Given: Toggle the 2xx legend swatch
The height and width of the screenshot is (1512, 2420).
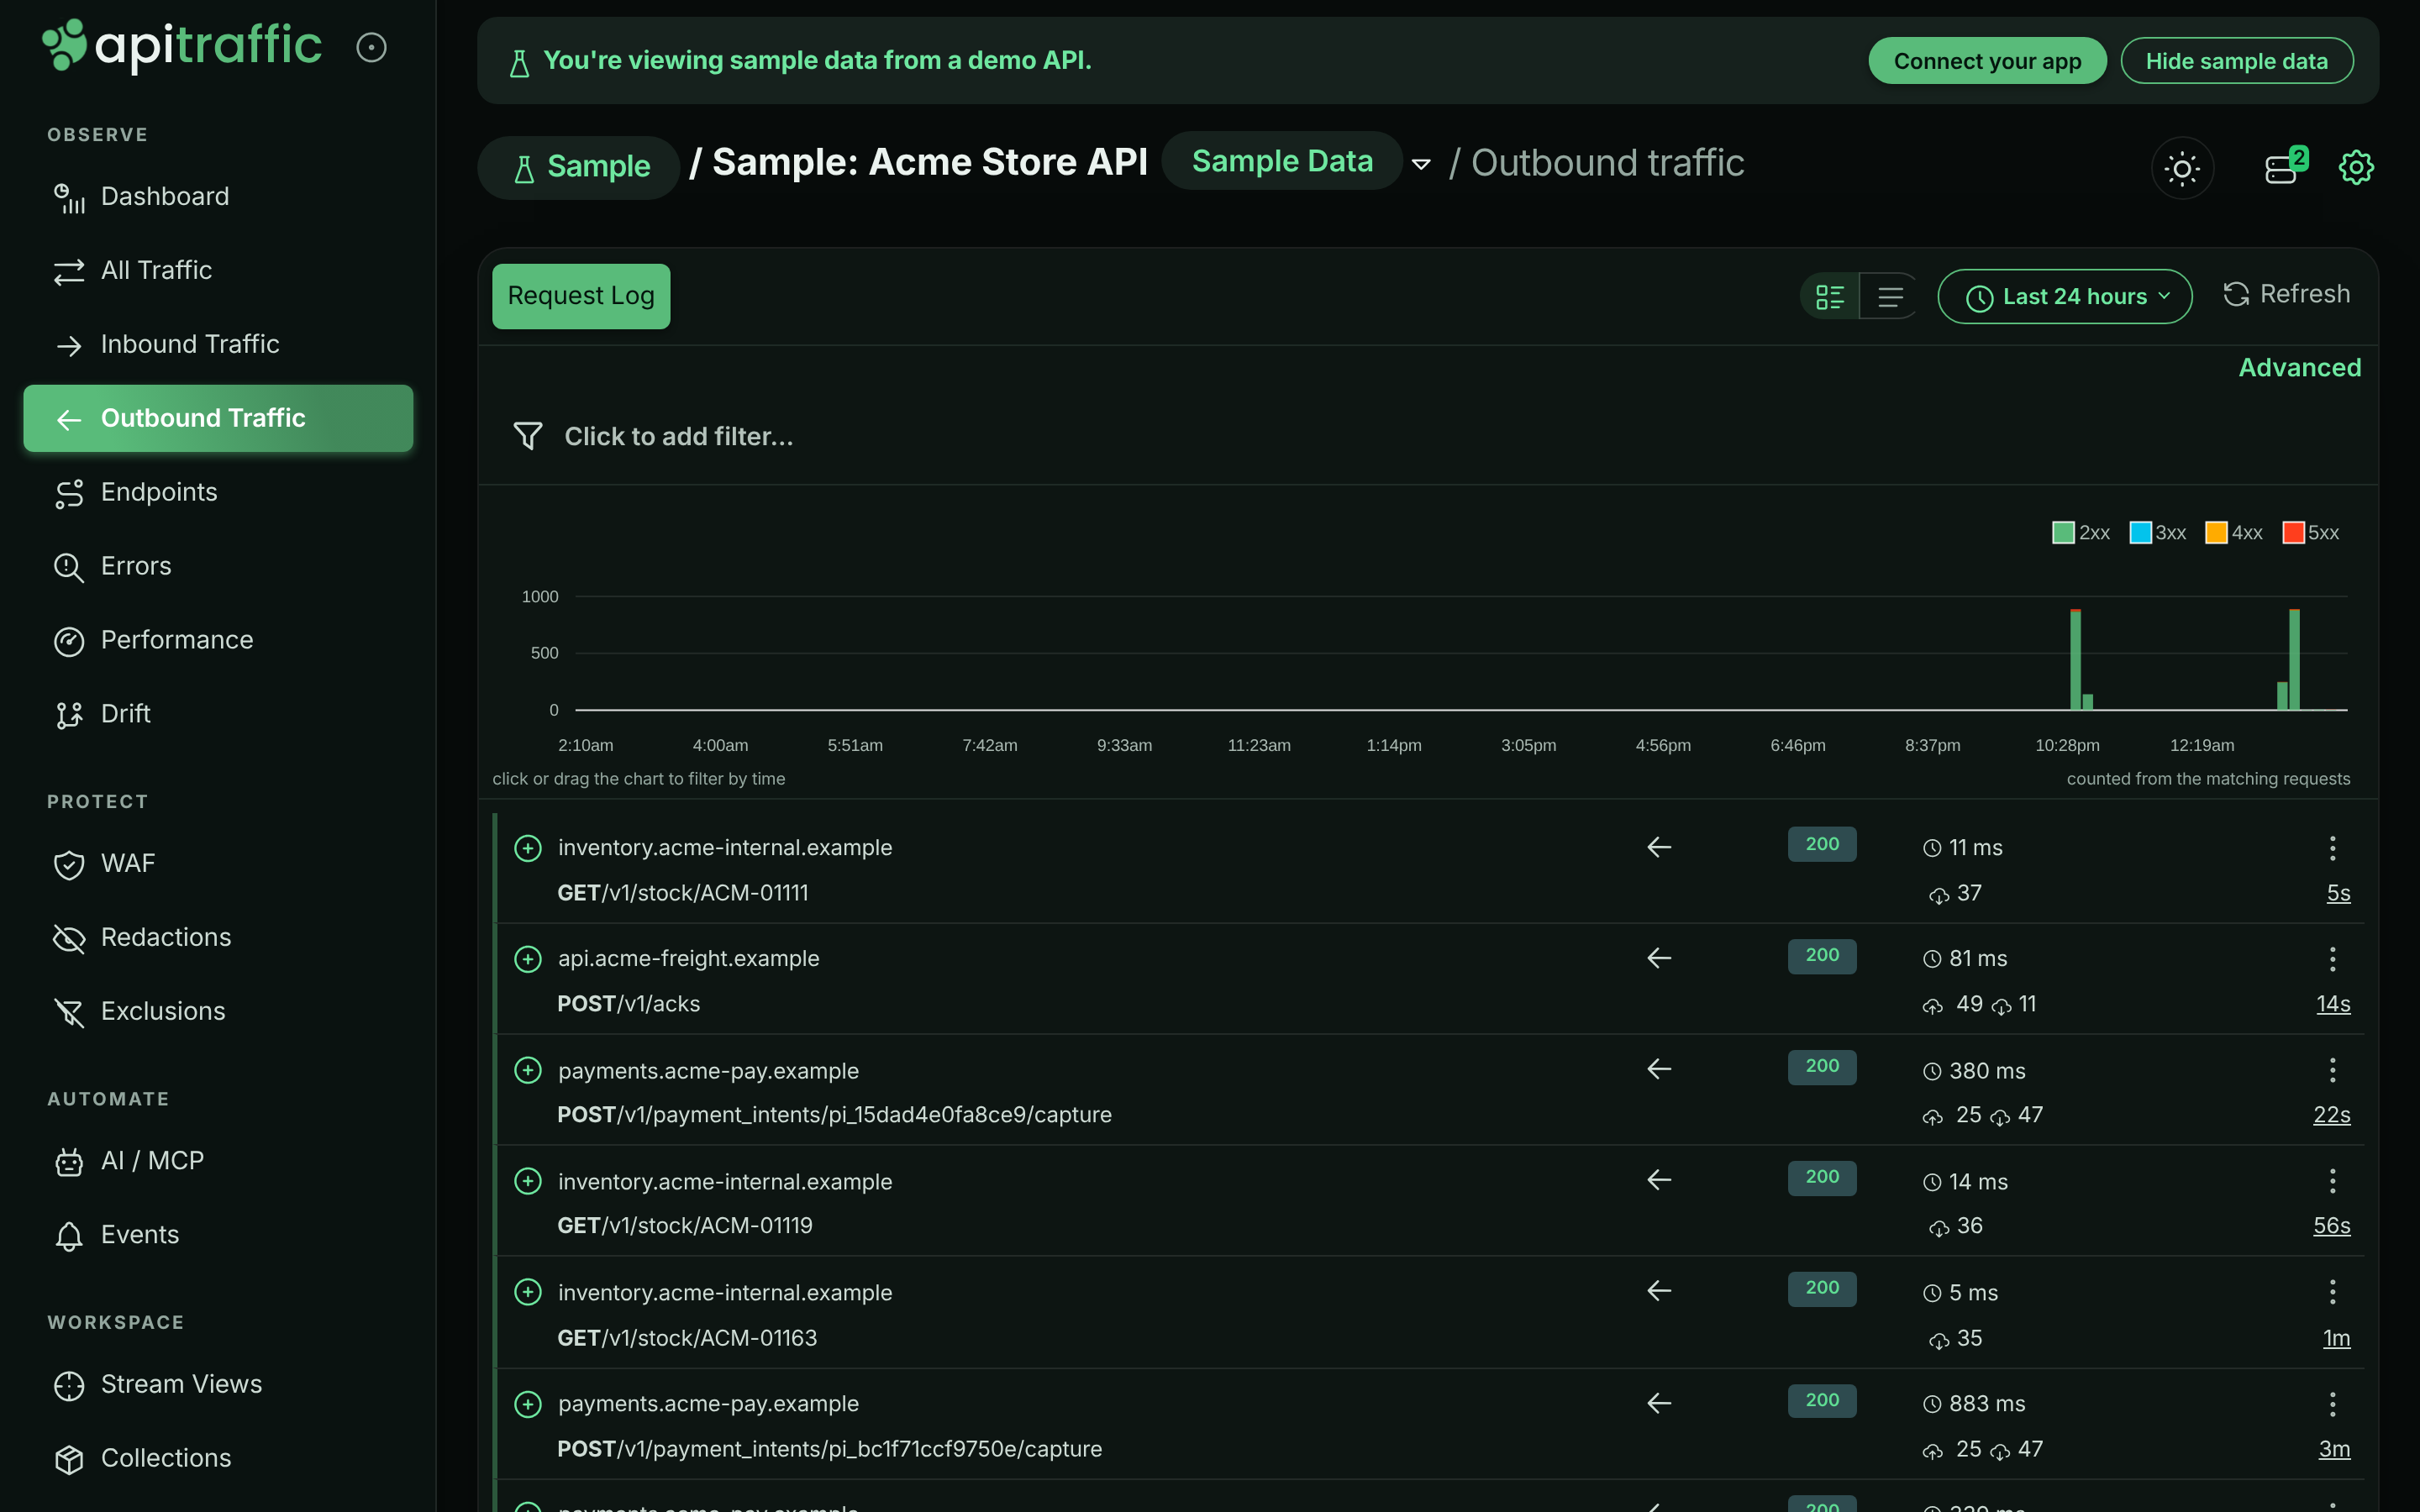Looking at the screenshot, I should 2062,533.
